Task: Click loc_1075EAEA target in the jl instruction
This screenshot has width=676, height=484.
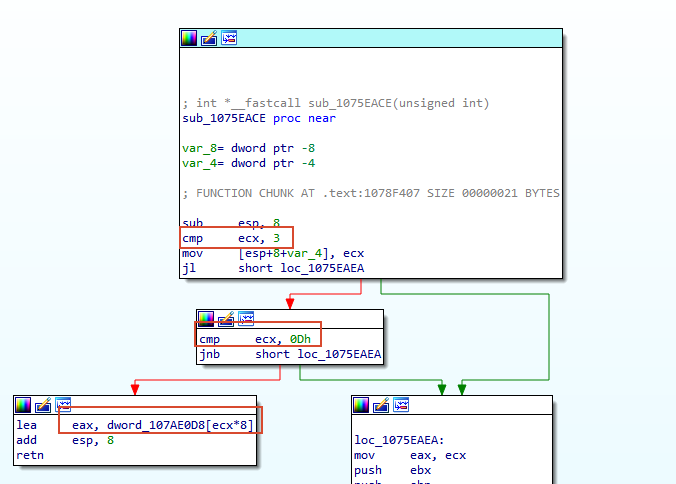Action: coord(322,268)
